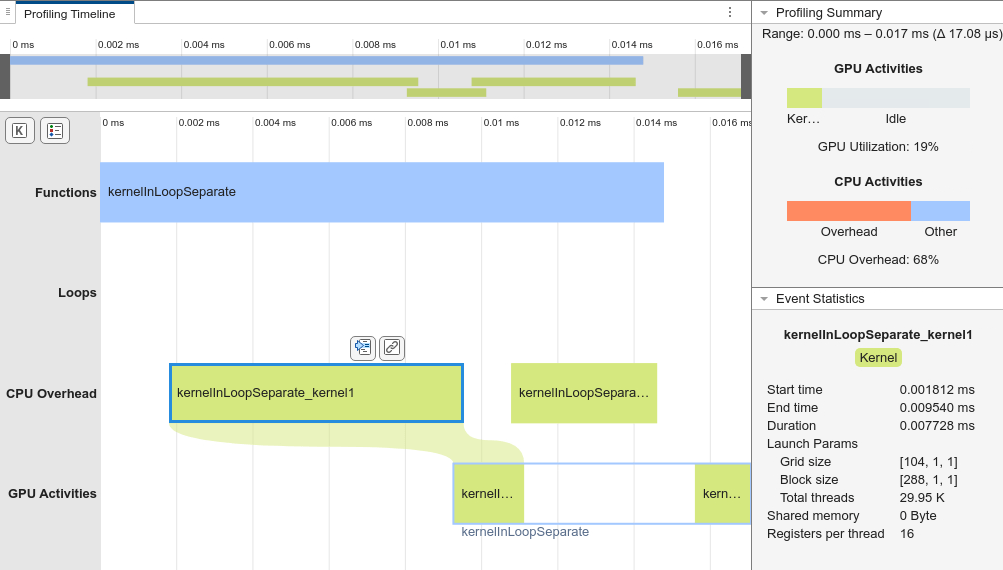Image resolution: width=1003 pixels, height=570 pixels.
Task: Click the first GPU Activities kernel block
Action: coord(488,493)
